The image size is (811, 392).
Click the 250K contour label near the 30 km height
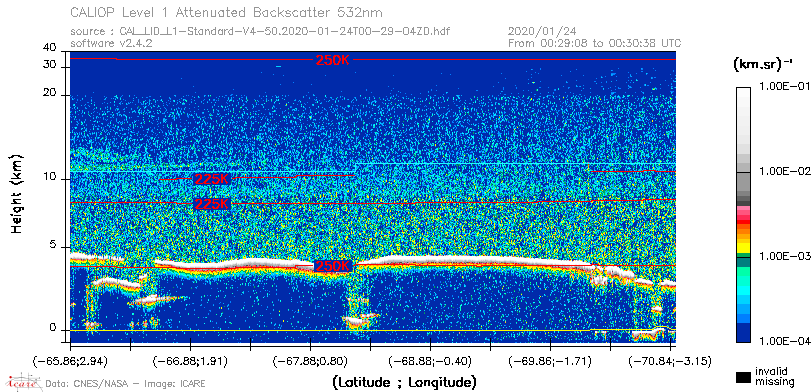(333, 59)
